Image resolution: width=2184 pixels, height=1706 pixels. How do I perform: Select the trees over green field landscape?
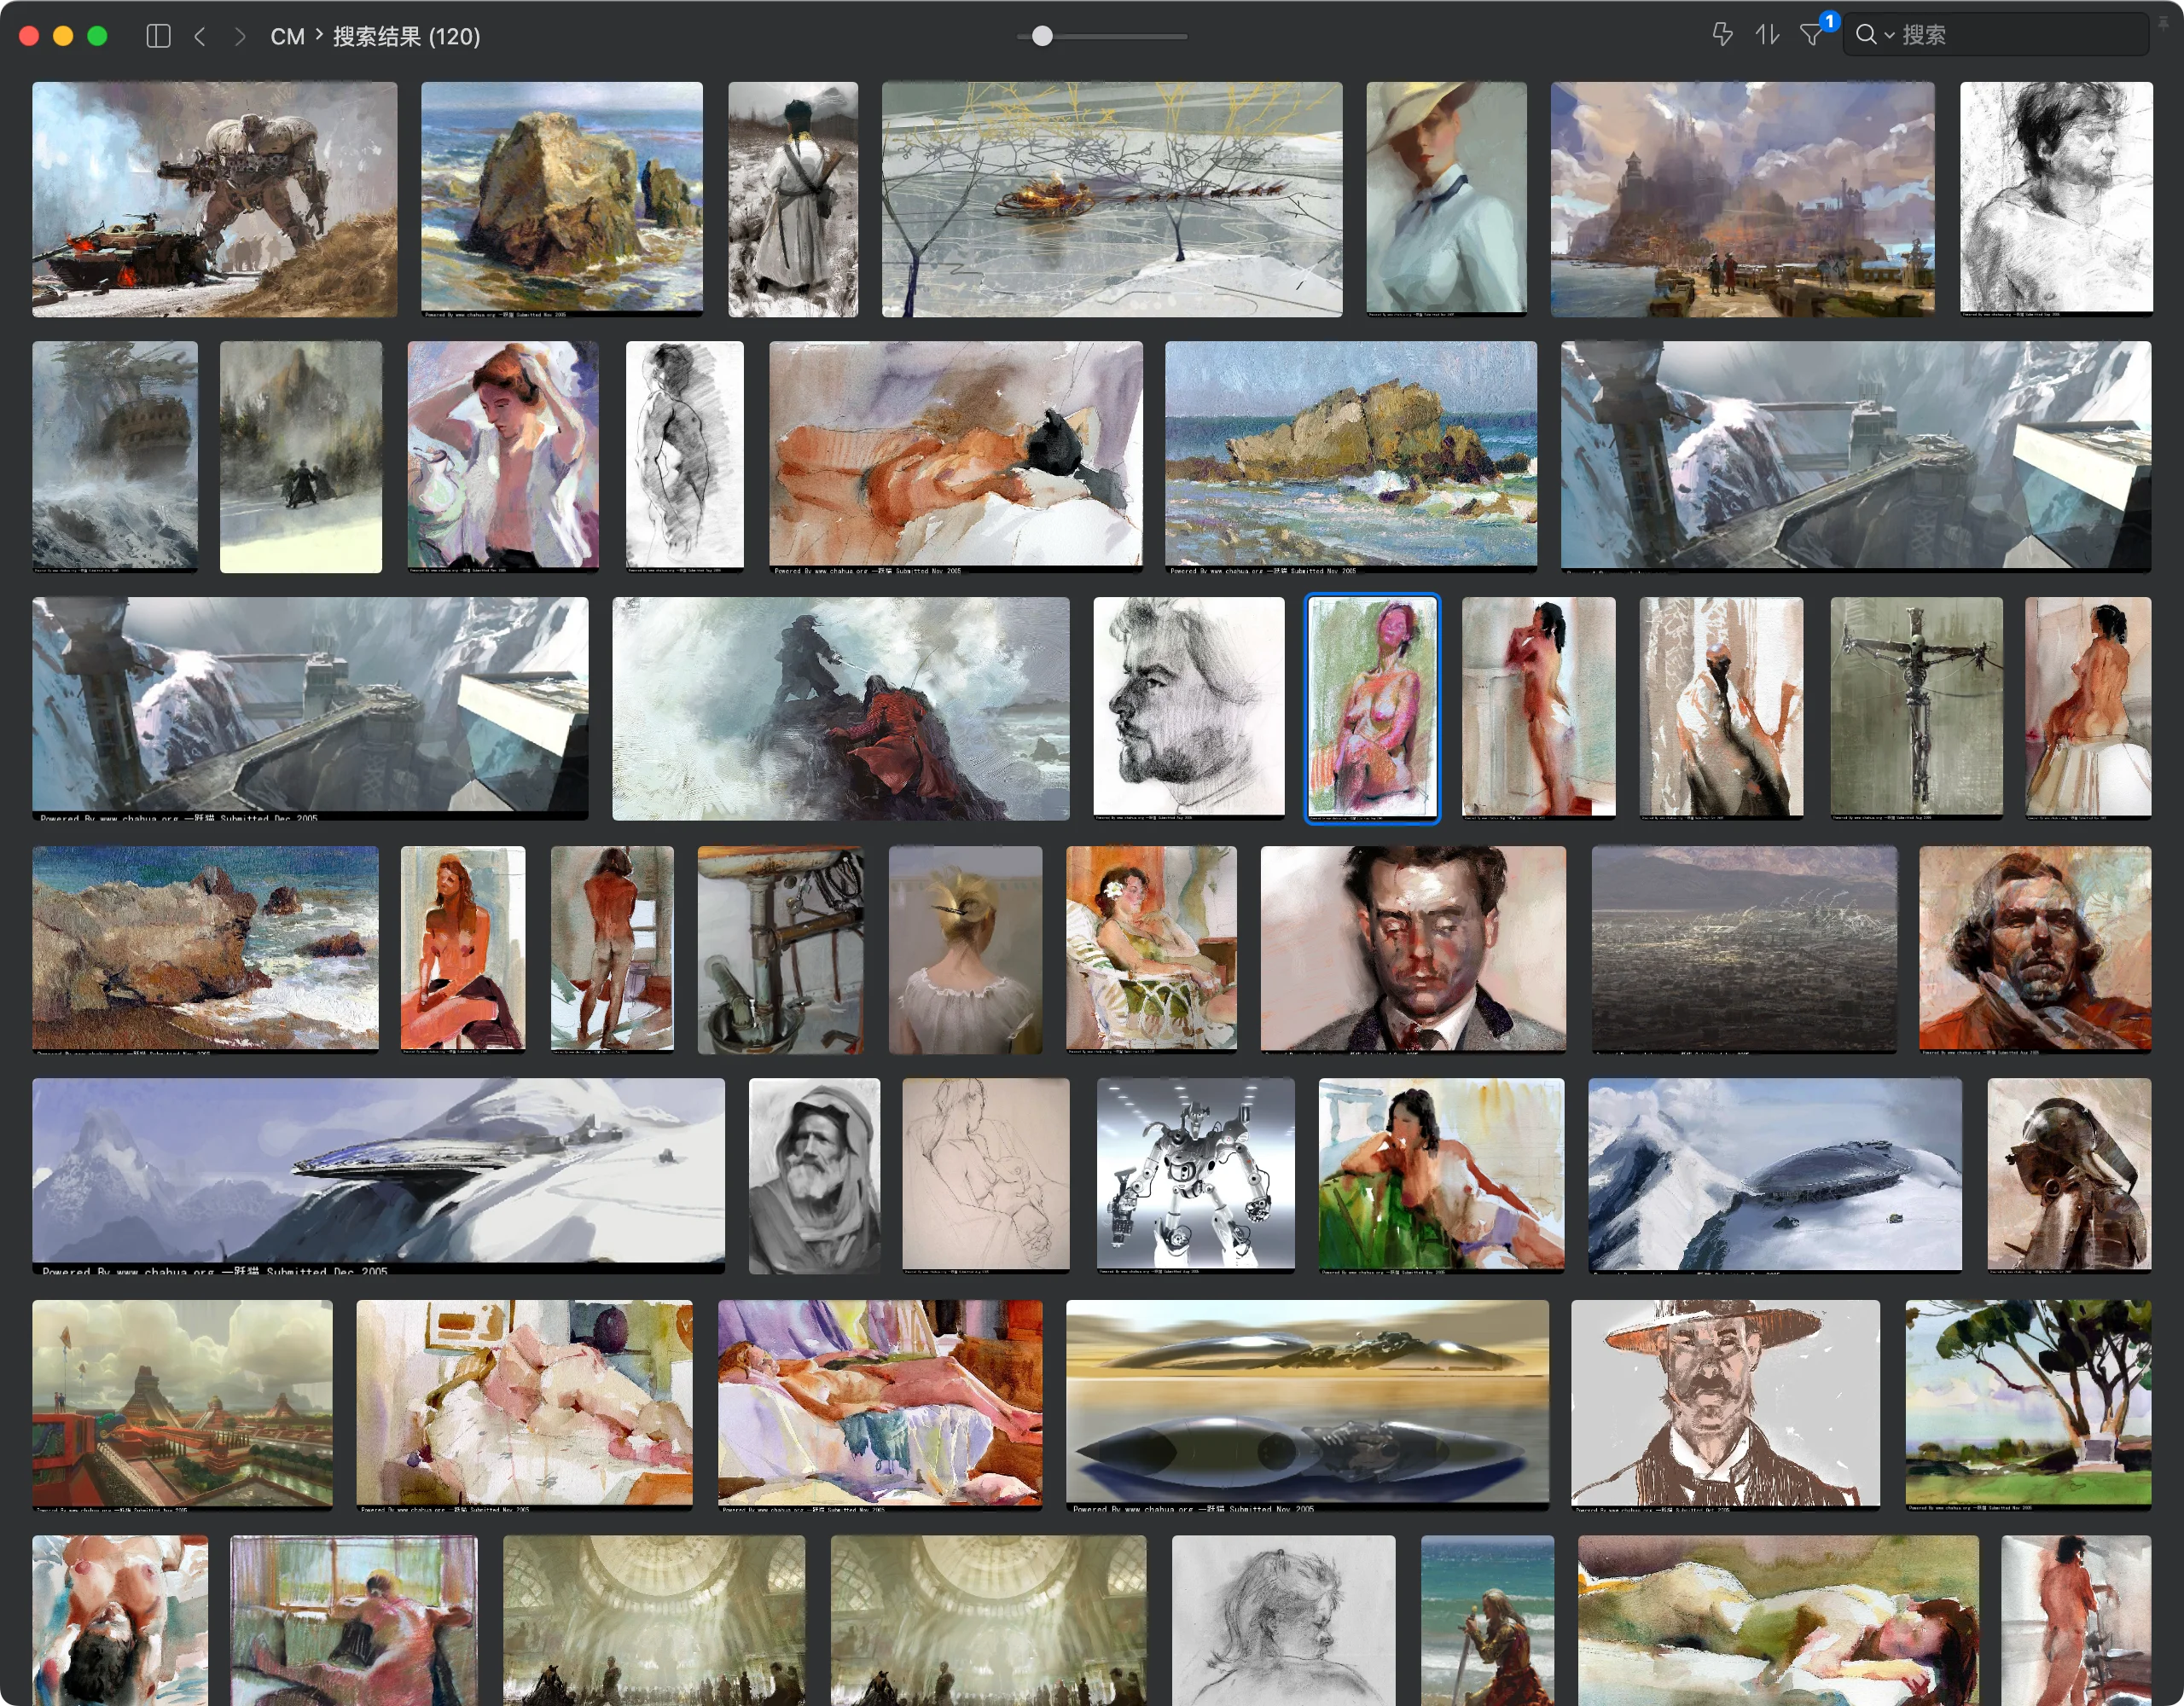pyautogui.click(x=2028, y=1404)
